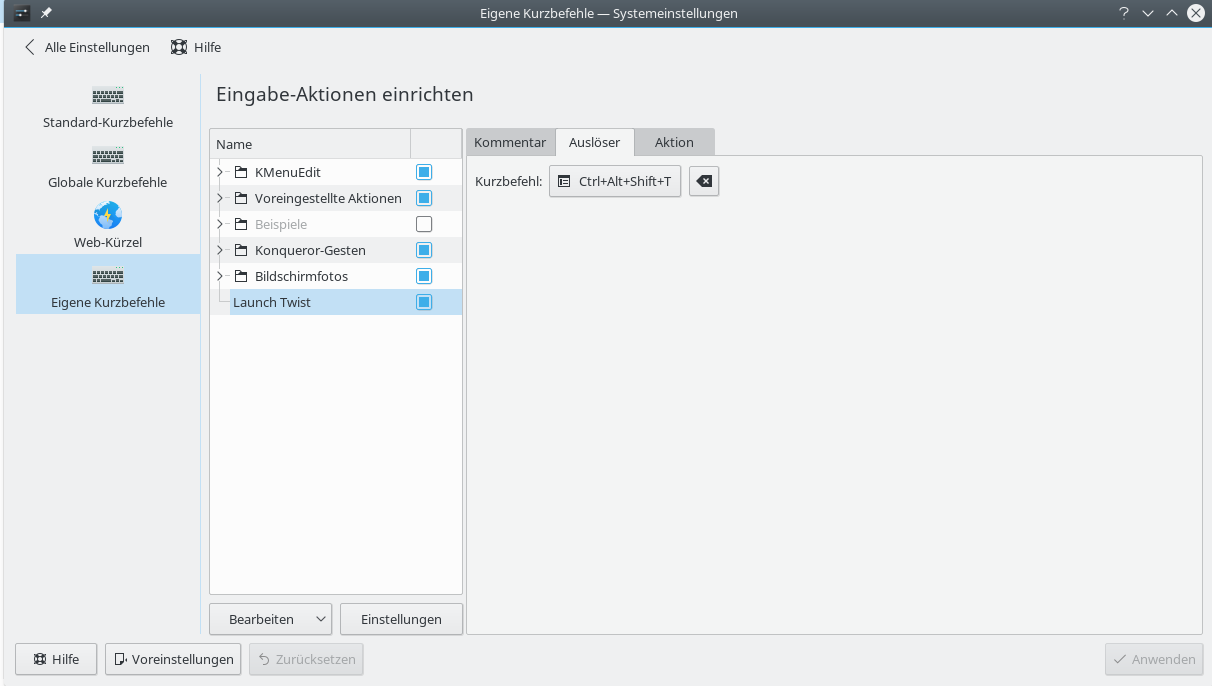Click the bottom Hilfe button
The image size is (1212, 686).
56,659
